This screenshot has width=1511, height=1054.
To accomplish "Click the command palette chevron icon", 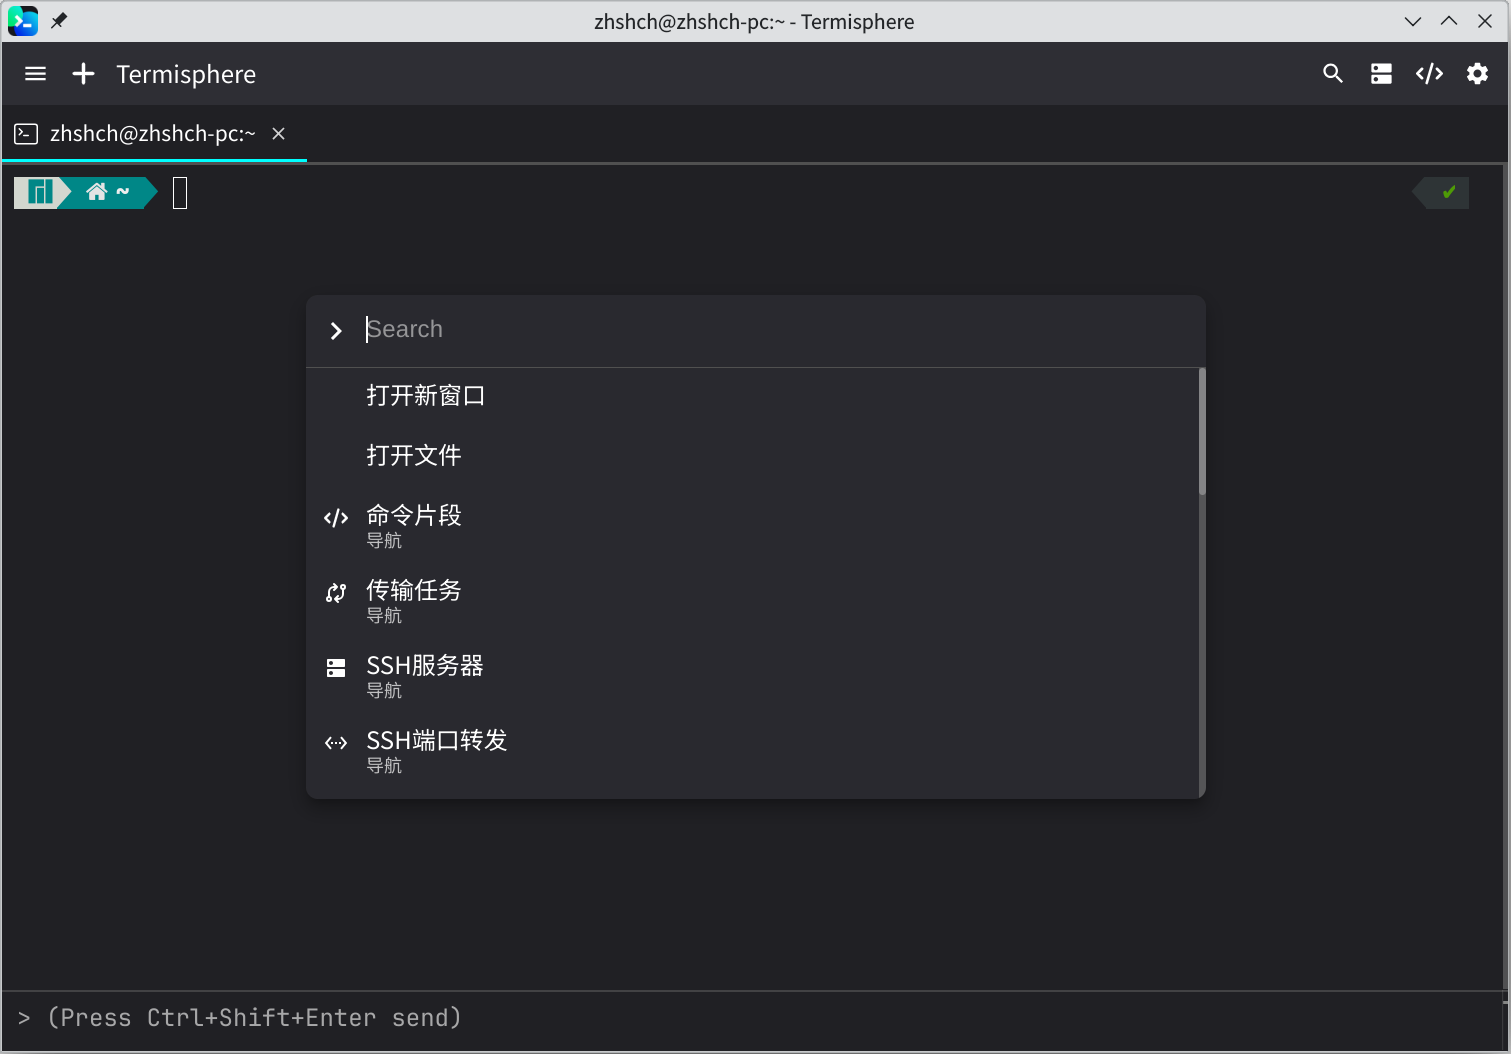I will 336,330.
